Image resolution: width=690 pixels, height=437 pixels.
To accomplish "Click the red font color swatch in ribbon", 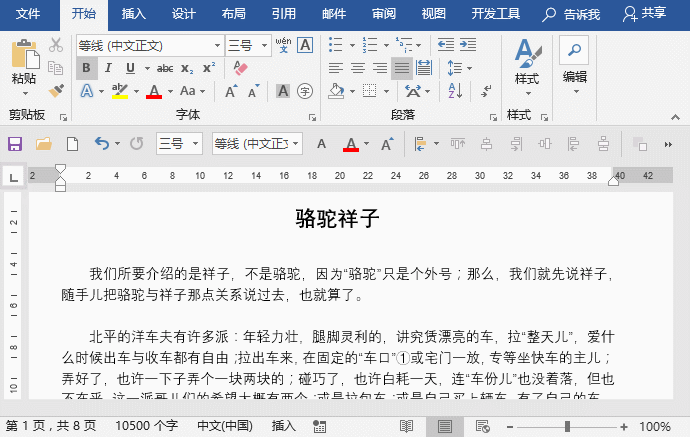I will (154, 91).
